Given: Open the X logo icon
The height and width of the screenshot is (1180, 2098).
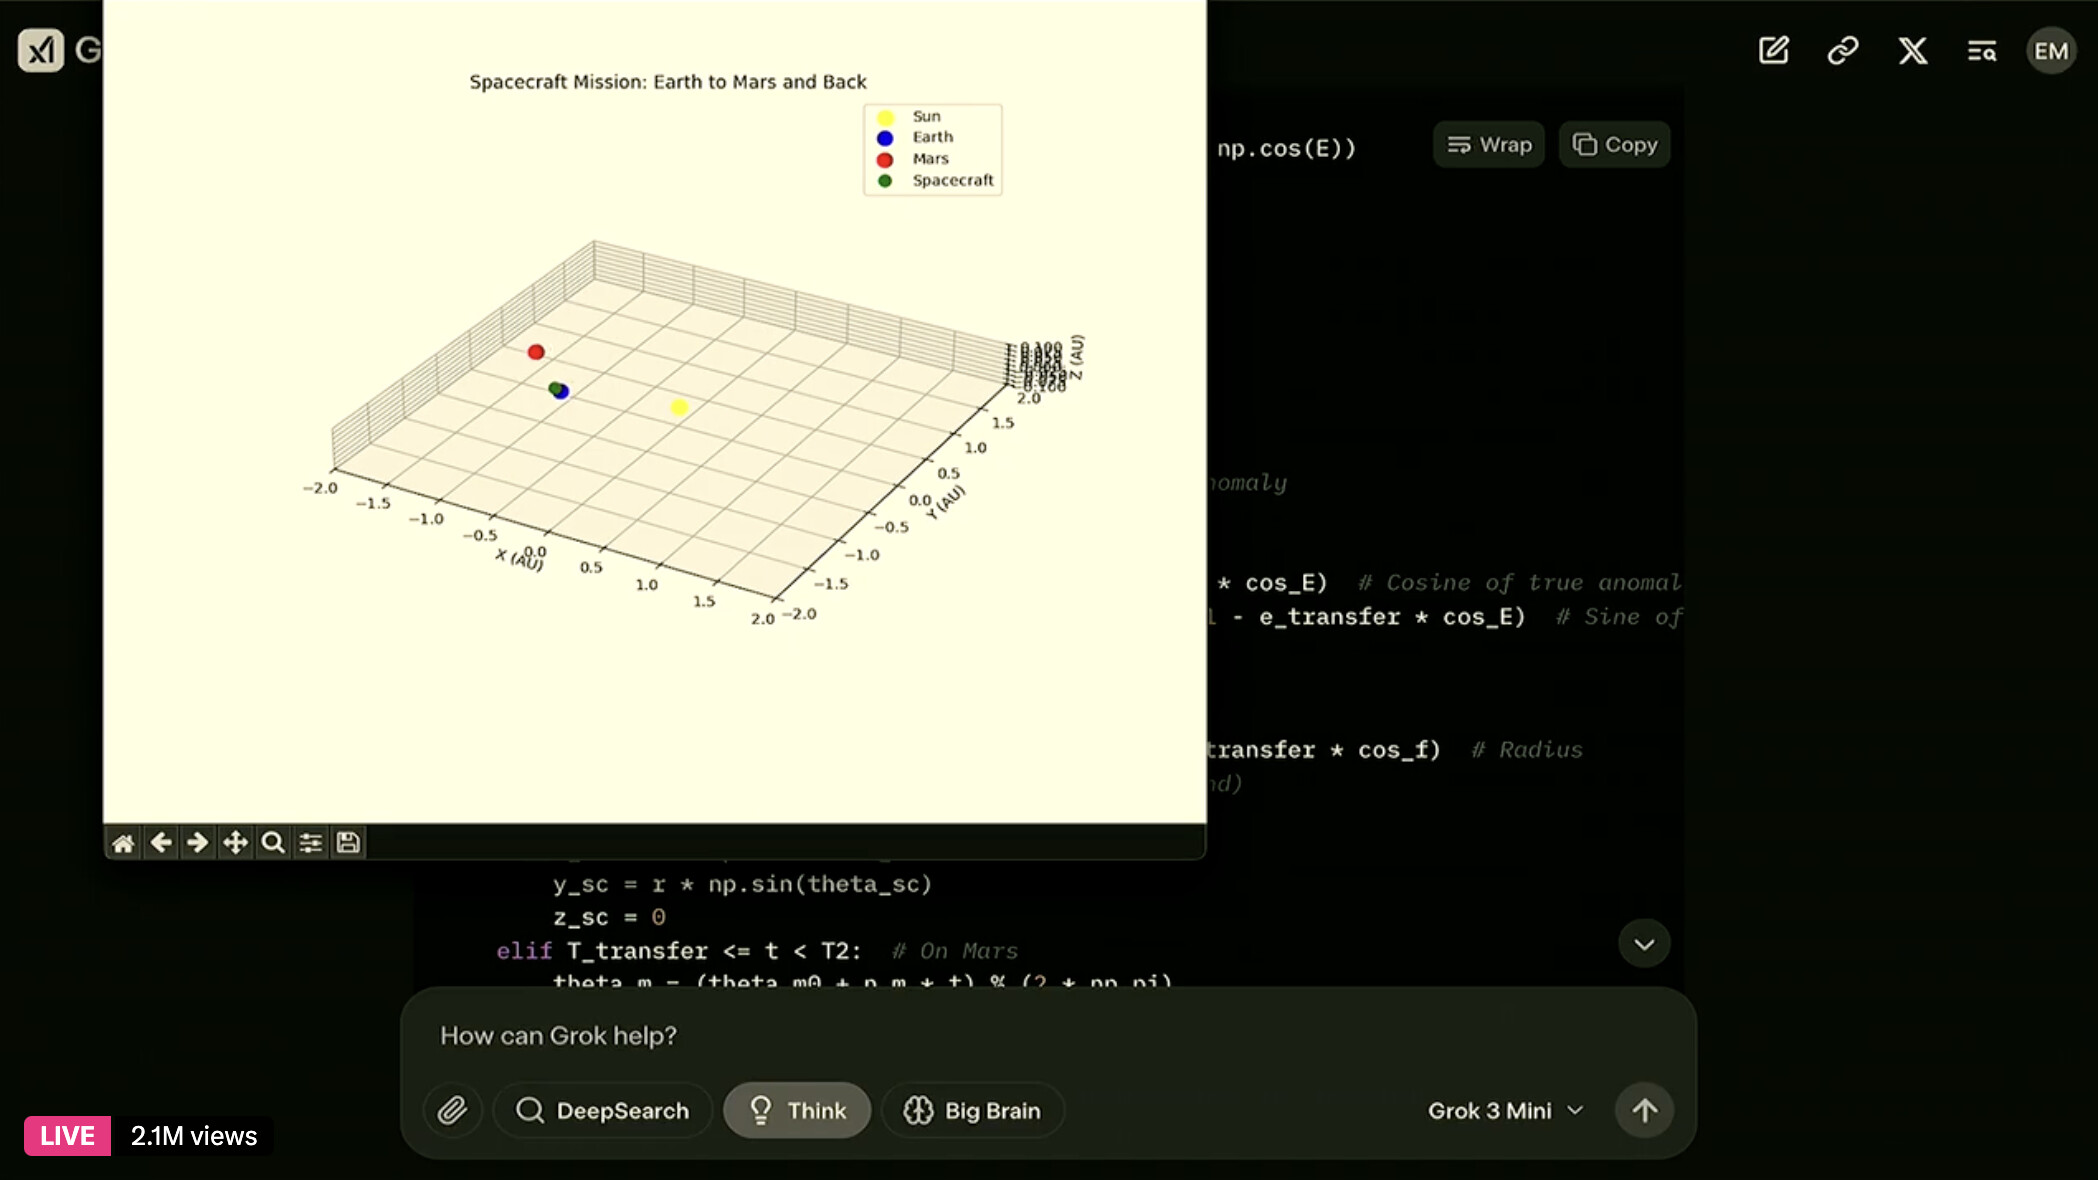Looking at the screenshot, I should pyautogui.click(x=1912, y=50).
